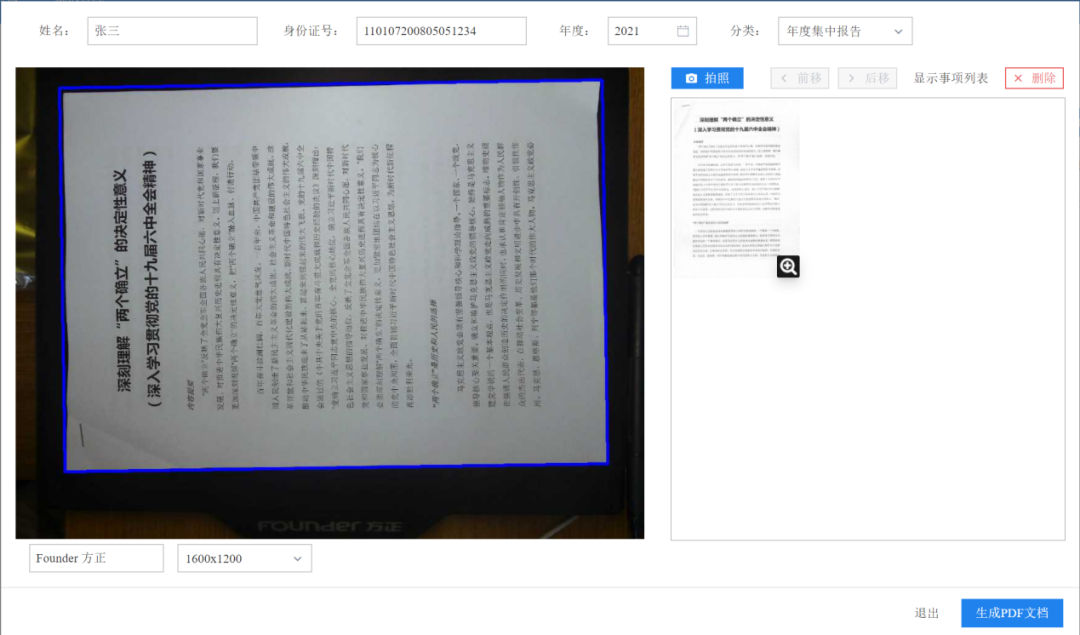Click the camera icon on 拍照 button
This screenshot has width=1080, height=635.
click(691, 78)
